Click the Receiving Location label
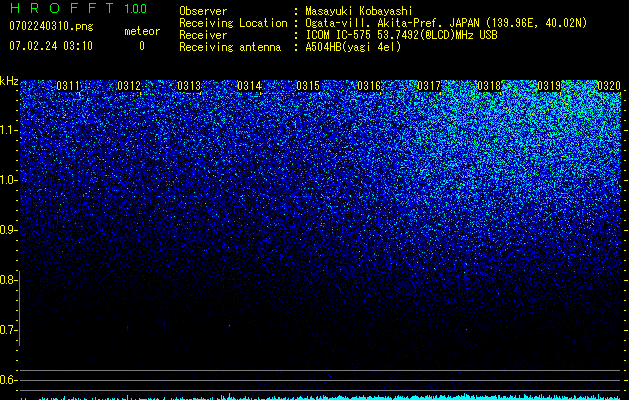The width and height of the screenshot is (629, 400). pos(233,23)
